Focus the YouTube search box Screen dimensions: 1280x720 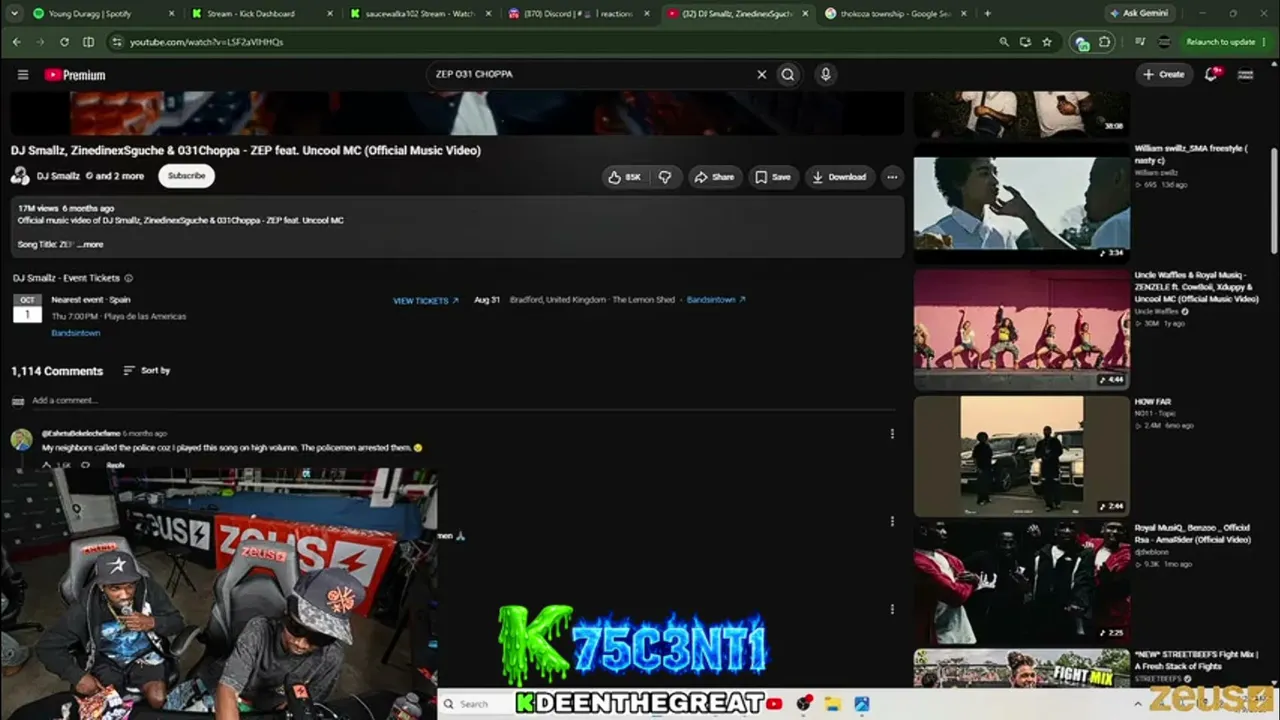pos(590,74)
